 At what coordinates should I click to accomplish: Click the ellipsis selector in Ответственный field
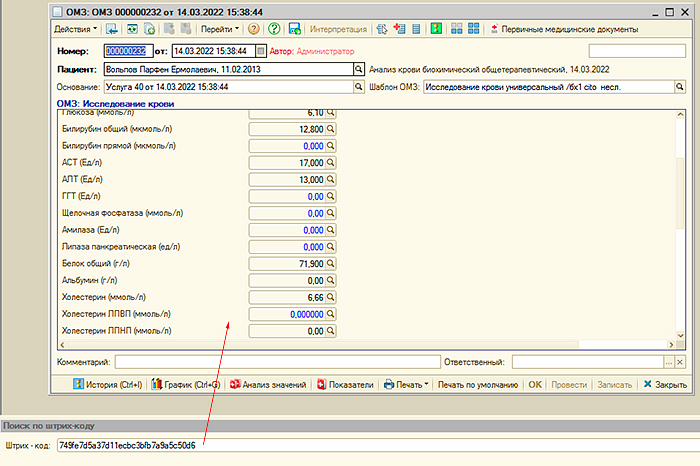pos(668,362)
